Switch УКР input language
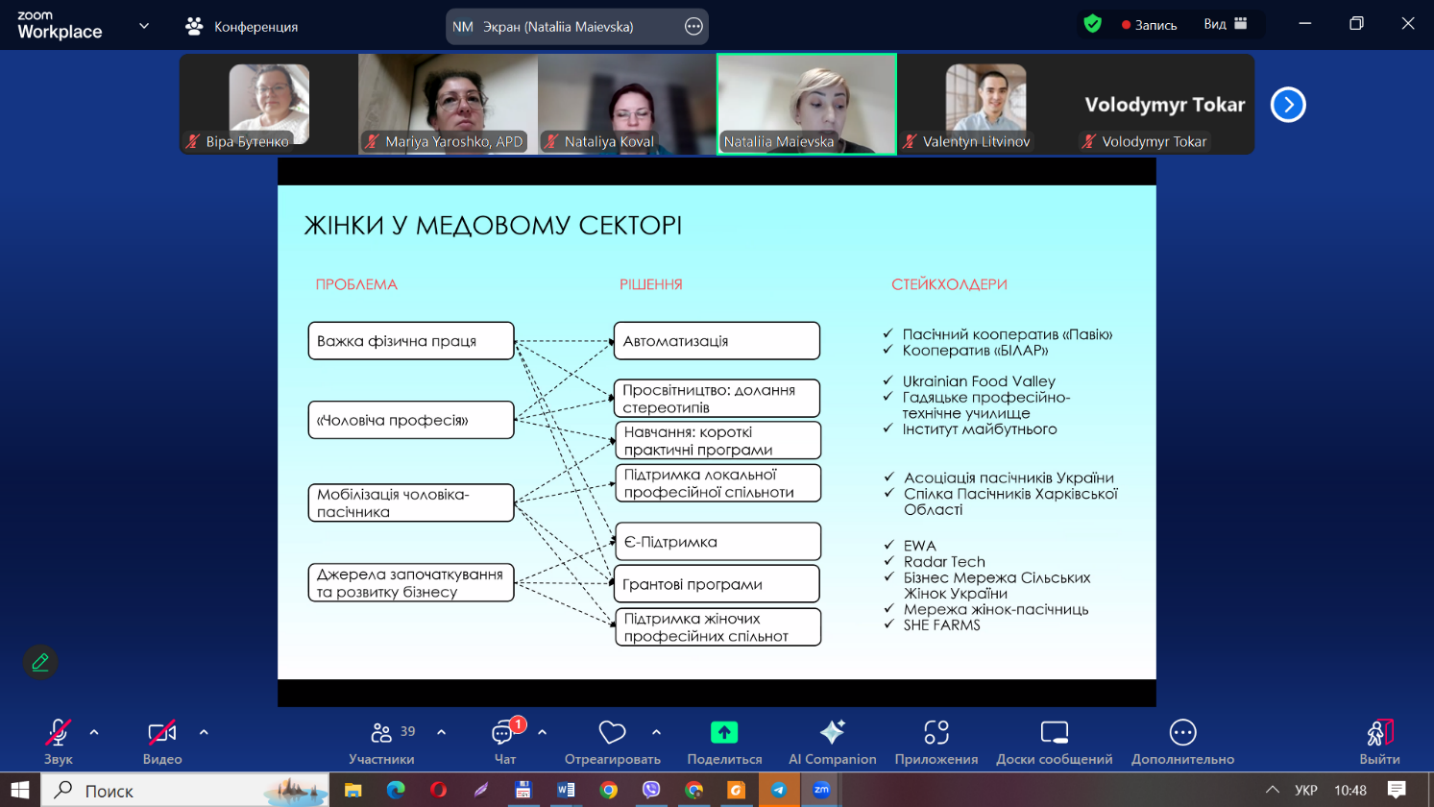 pyautogui.click(x=1306, y=790)
